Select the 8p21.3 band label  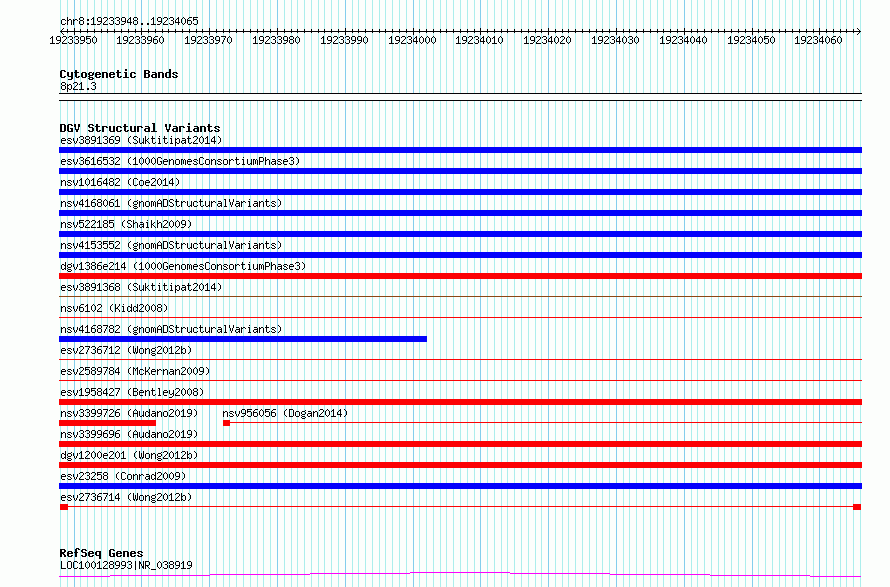[x=78, y=86]
